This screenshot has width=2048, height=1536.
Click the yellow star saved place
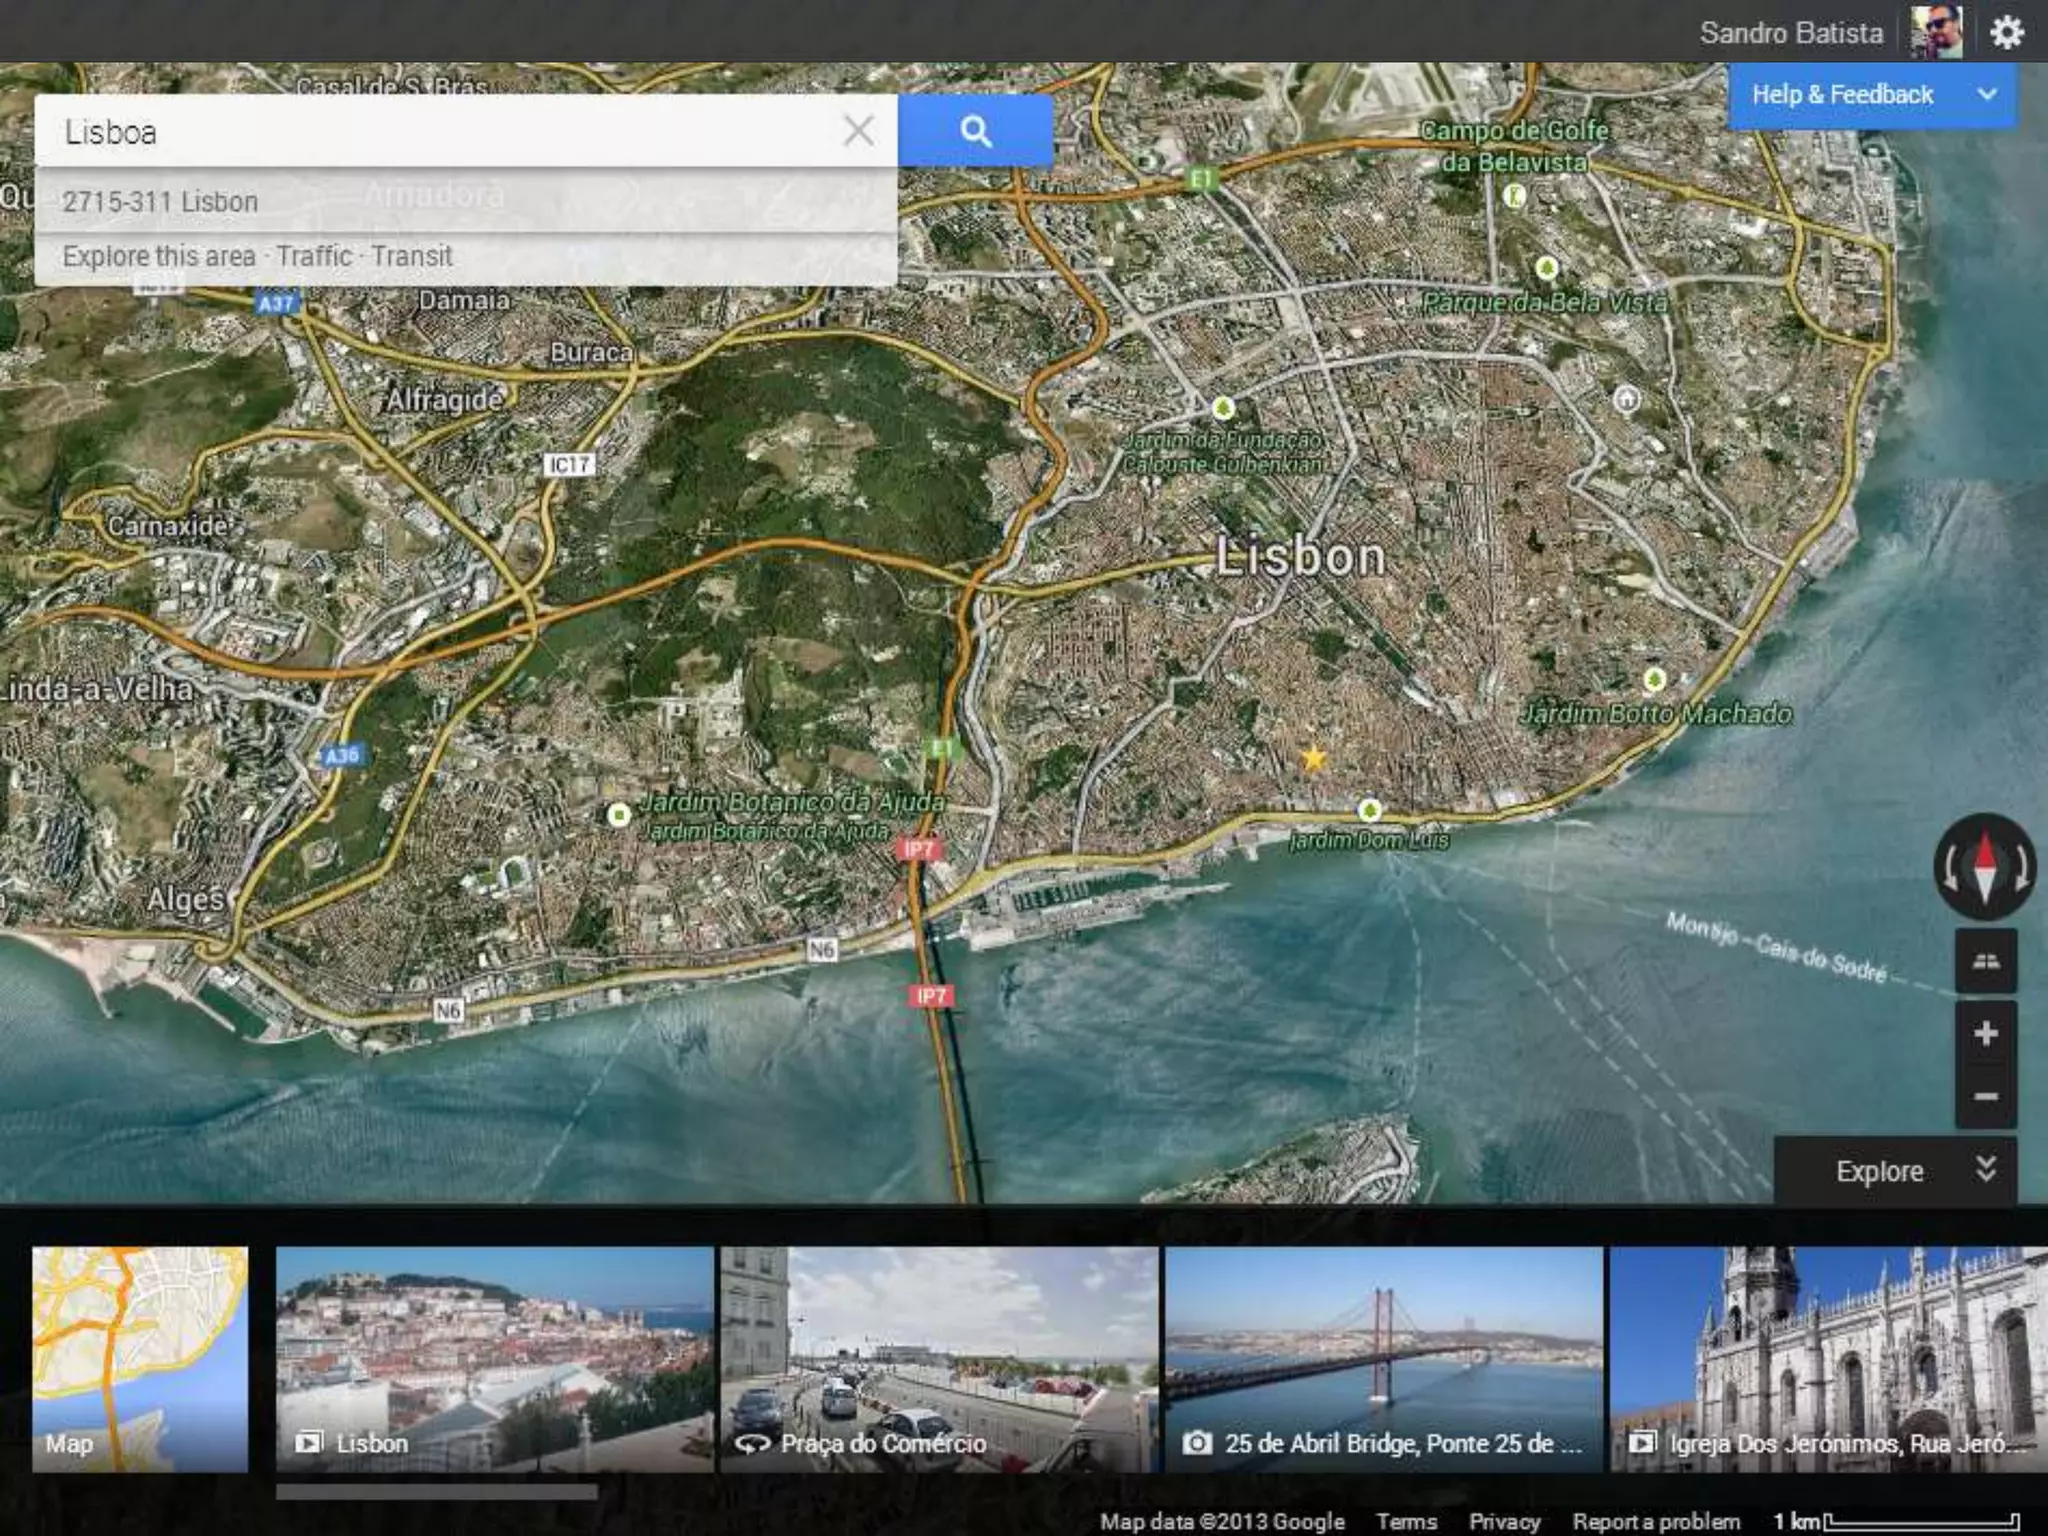tap(1313, 758)
